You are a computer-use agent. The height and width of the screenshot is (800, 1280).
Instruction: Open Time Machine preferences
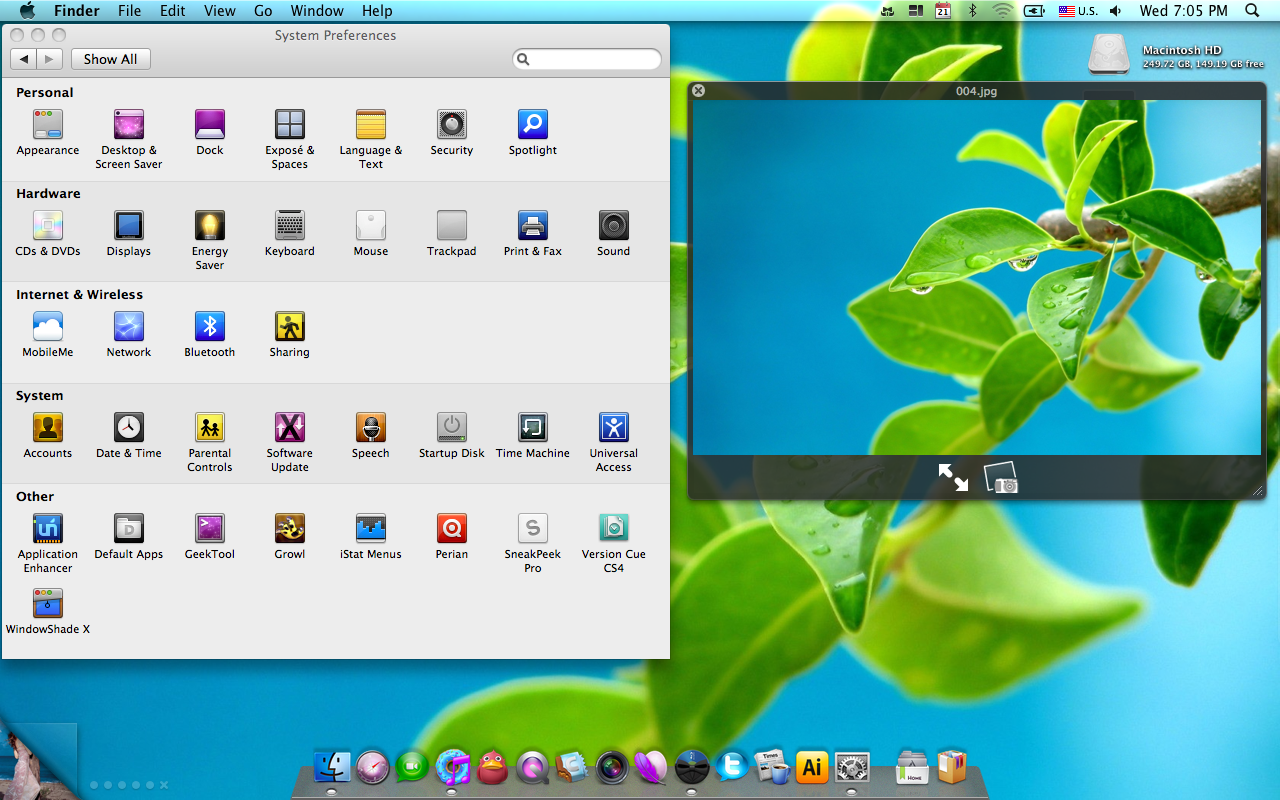tap(533, 435)
